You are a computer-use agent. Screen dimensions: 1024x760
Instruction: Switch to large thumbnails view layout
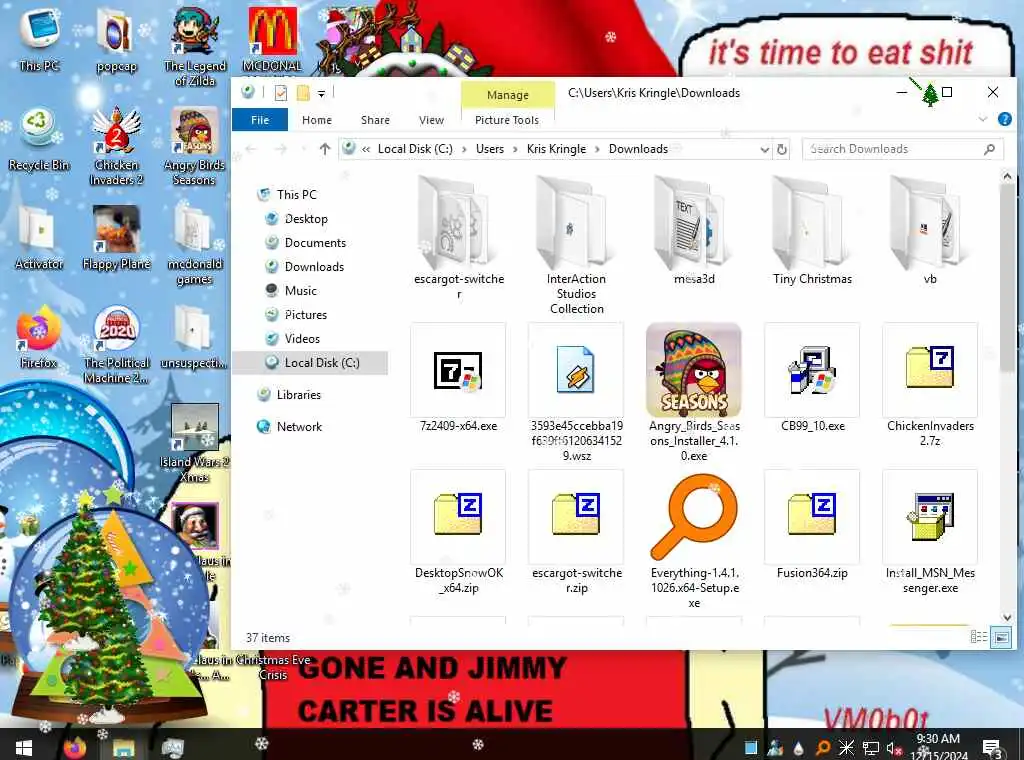[x=1000, y=637]
